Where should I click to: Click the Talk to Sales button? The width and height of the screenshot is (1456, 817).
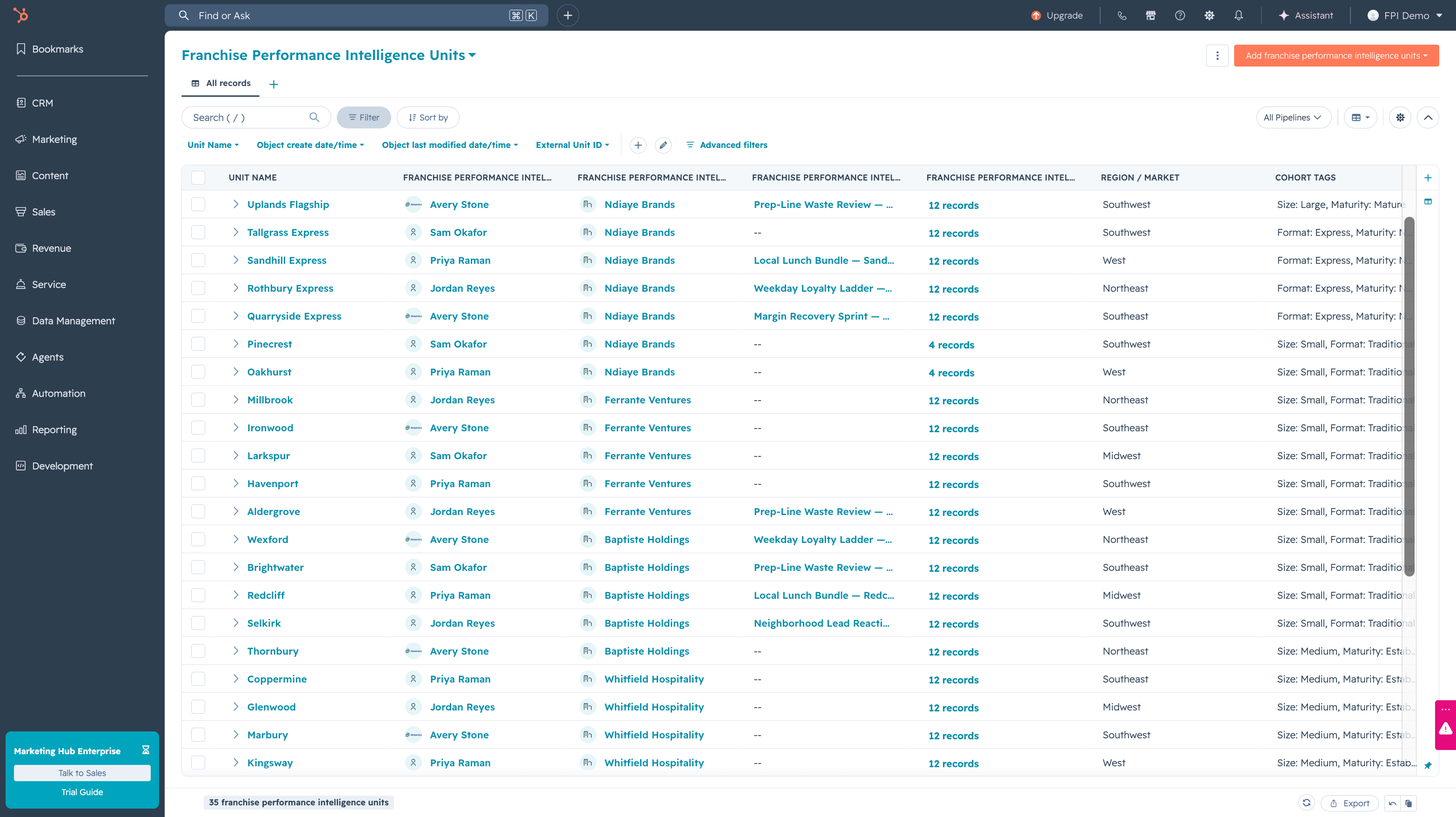tap(82, 773)
